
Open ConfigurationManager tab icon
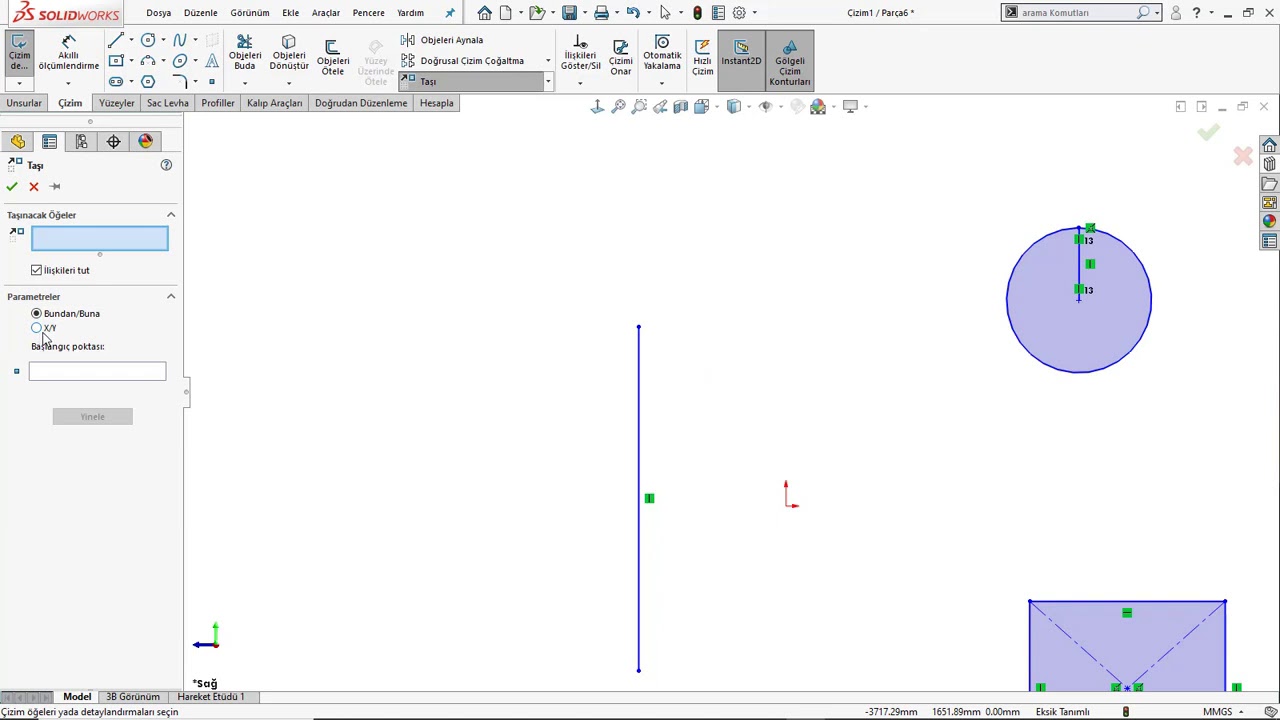pyautogui.click(x=81, y=142)
